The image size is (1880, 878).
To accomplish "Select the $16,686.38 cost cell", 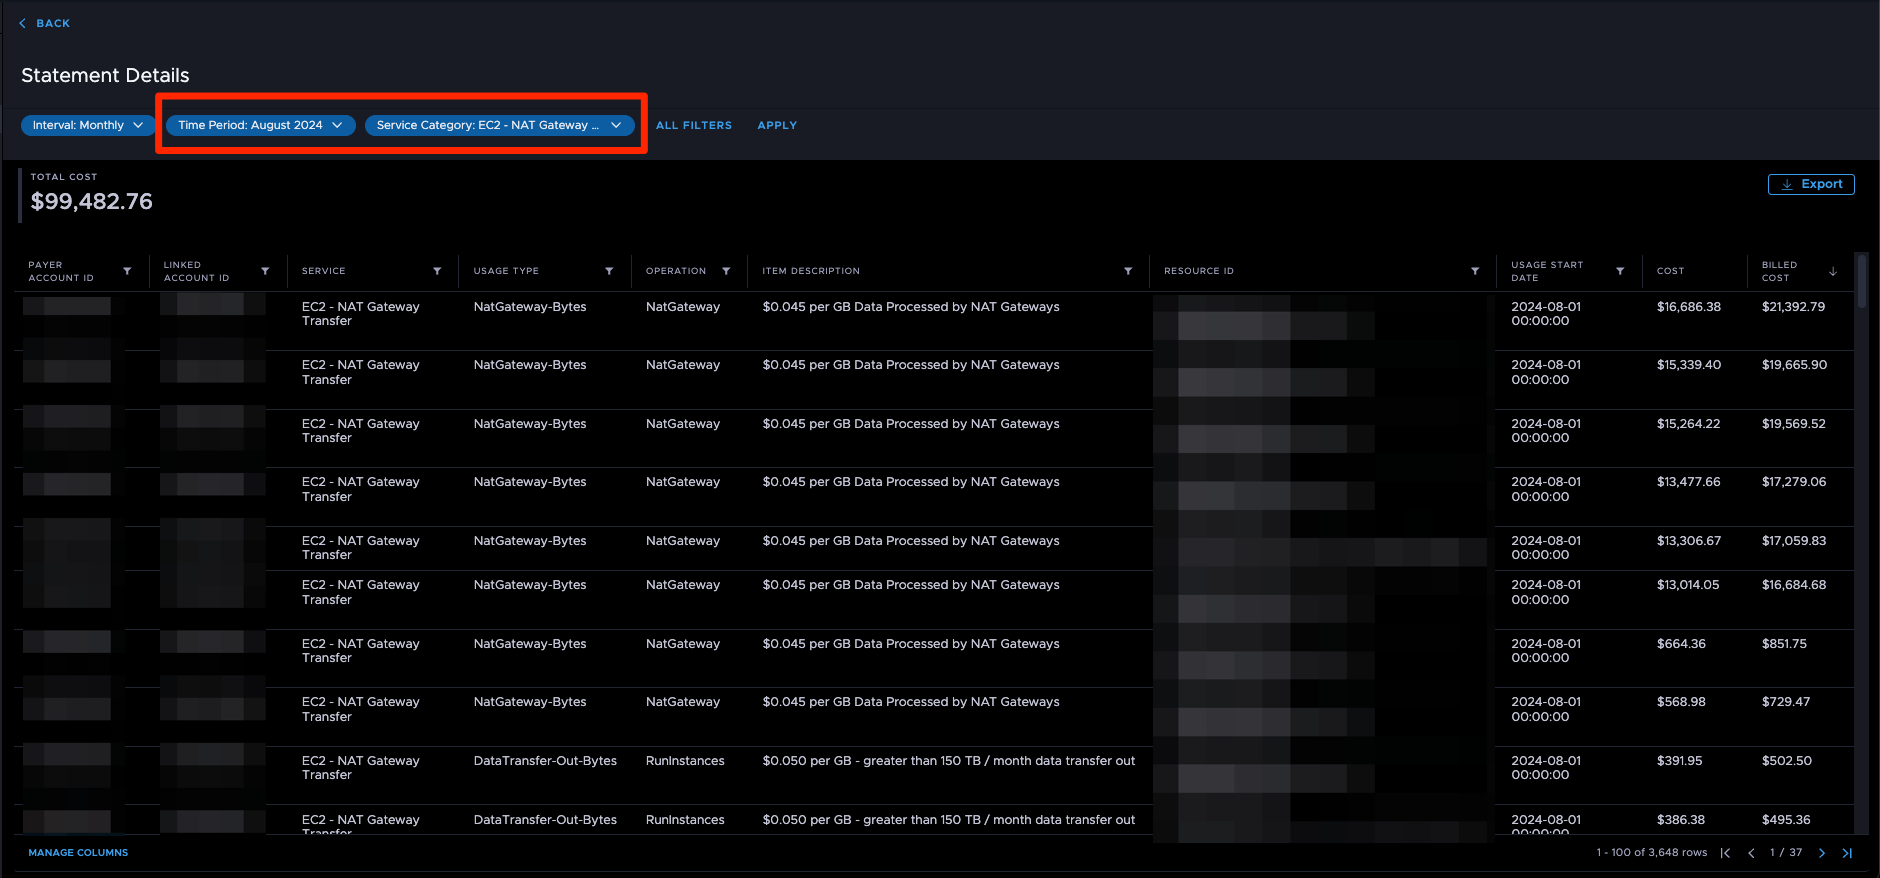I will tap(1689, 307).
